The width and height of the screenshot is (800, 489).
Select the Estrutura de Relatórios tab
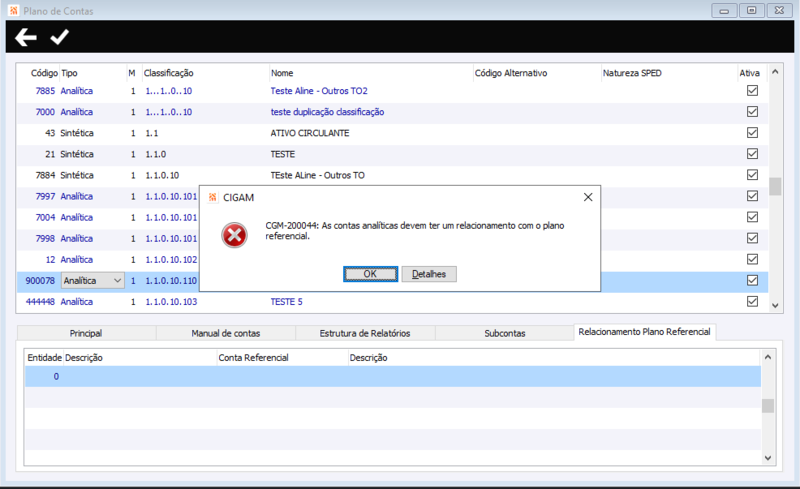point(365,333)
